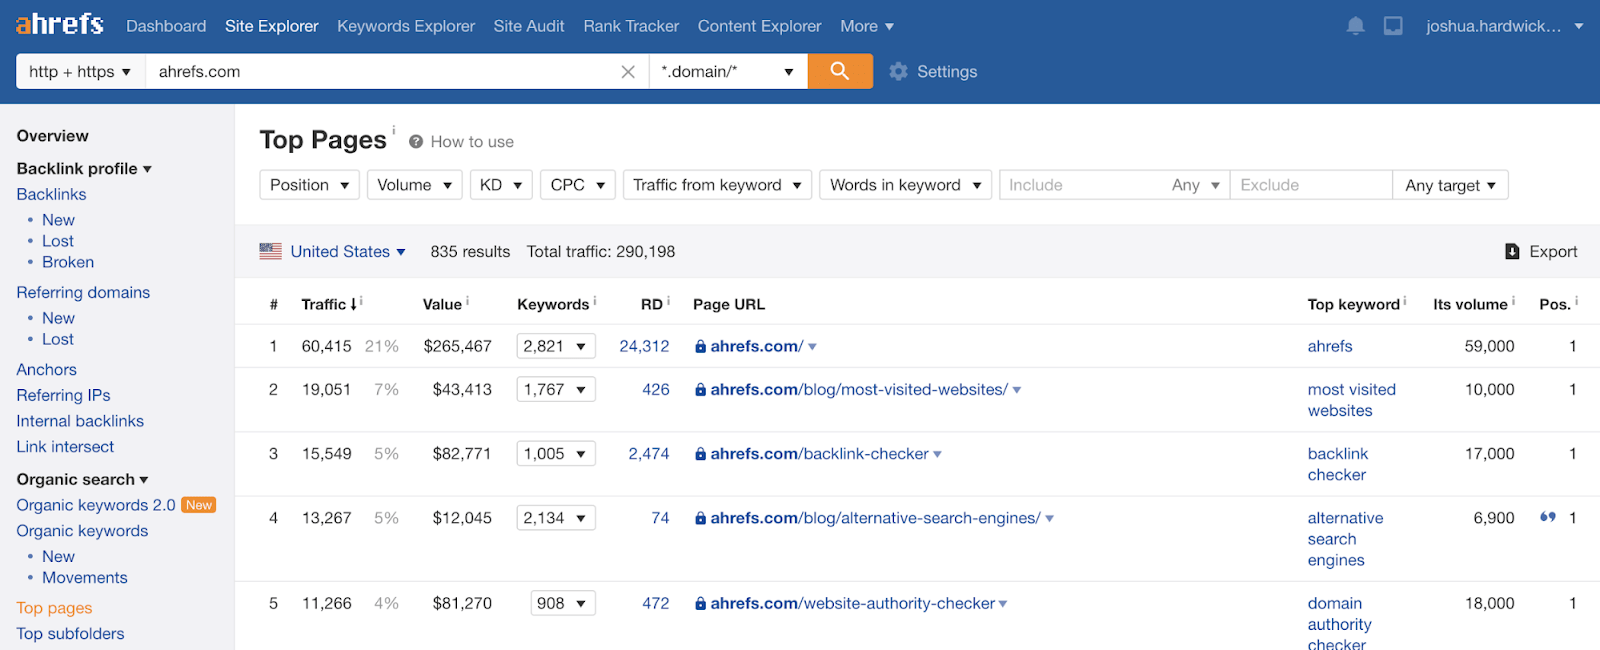Open Settings via the gear icon
Screen dimensions: 1600x650
tap(898, 72)
